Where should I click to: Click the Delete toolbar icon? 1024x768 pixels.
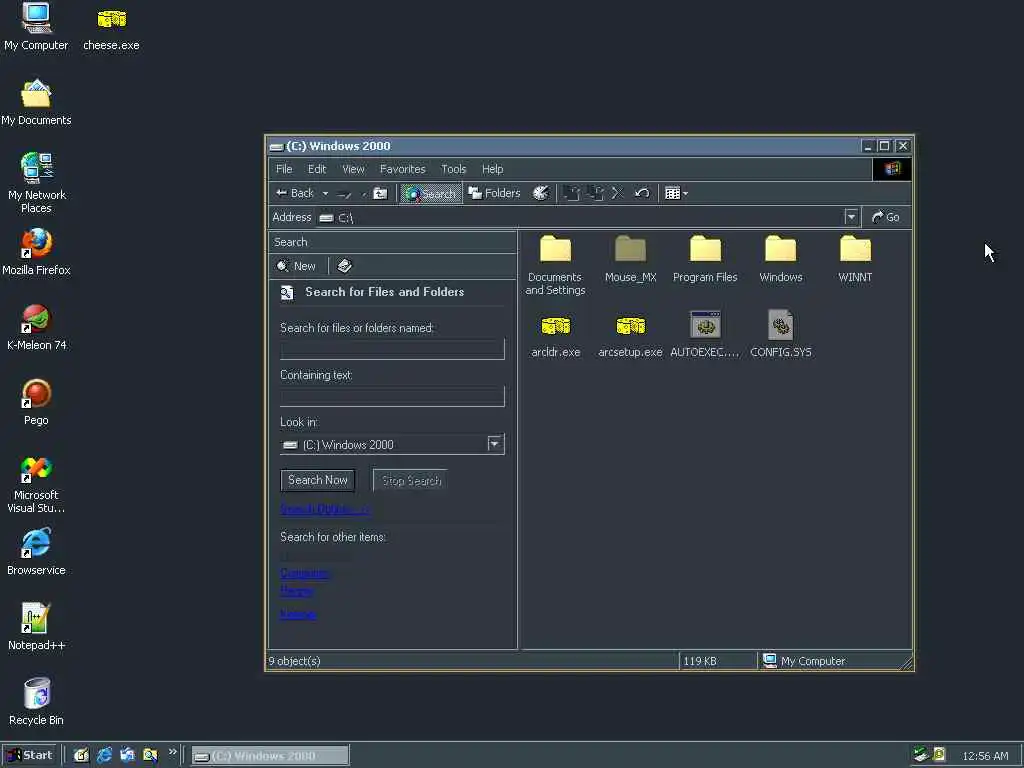[x=618, y=193]
